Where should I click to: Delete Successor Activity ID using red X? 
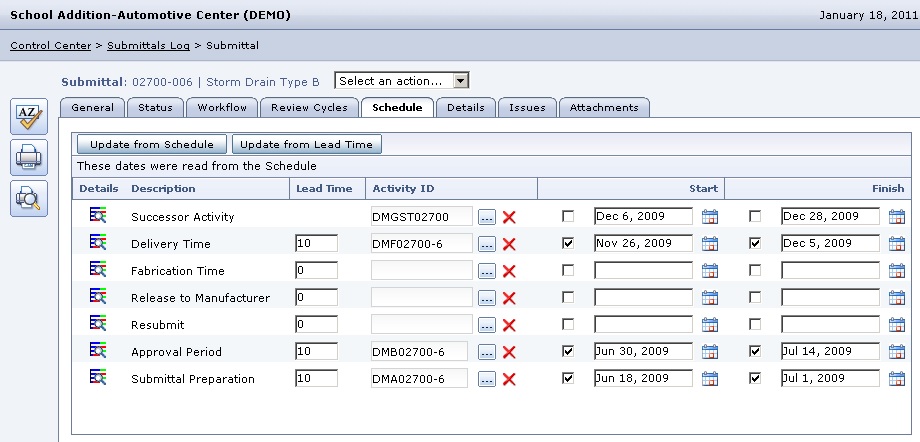(x=509, y=217)
